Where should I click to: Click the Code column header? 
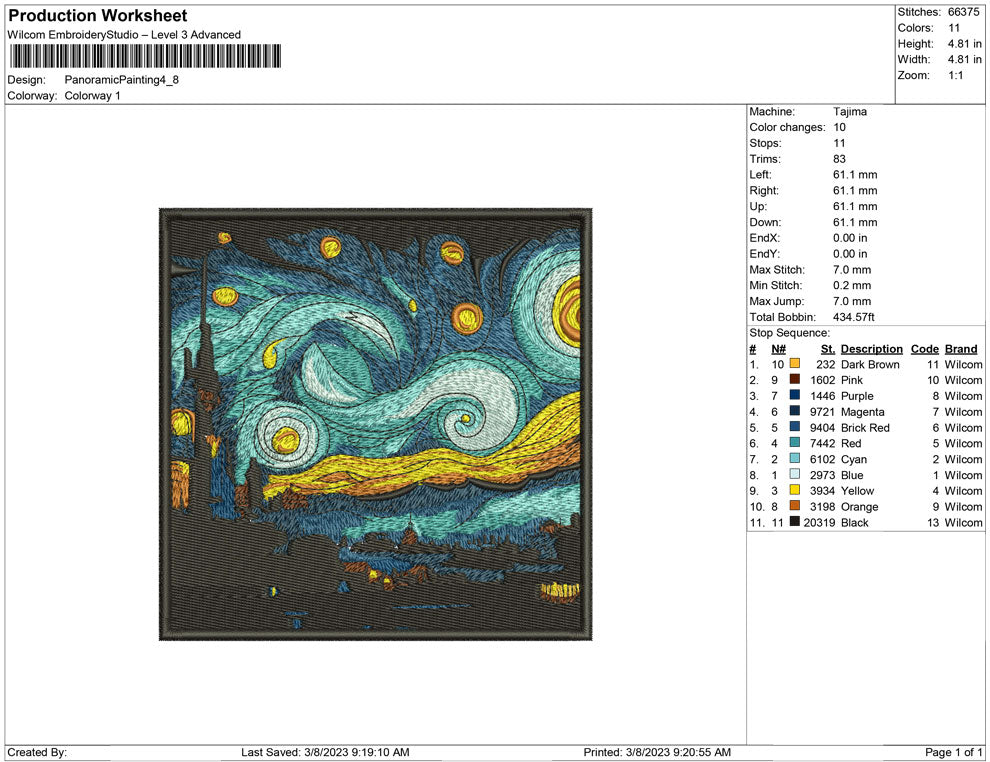click(x=924, y=348)
